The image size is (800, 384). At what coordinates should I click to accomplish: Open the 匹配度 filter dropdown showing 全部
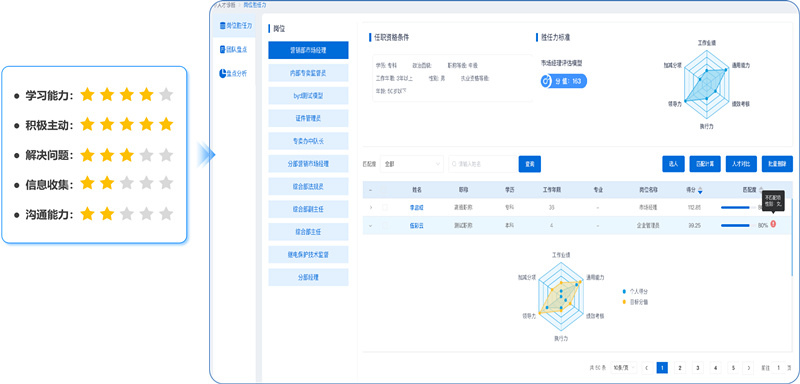tap(412, 164)
